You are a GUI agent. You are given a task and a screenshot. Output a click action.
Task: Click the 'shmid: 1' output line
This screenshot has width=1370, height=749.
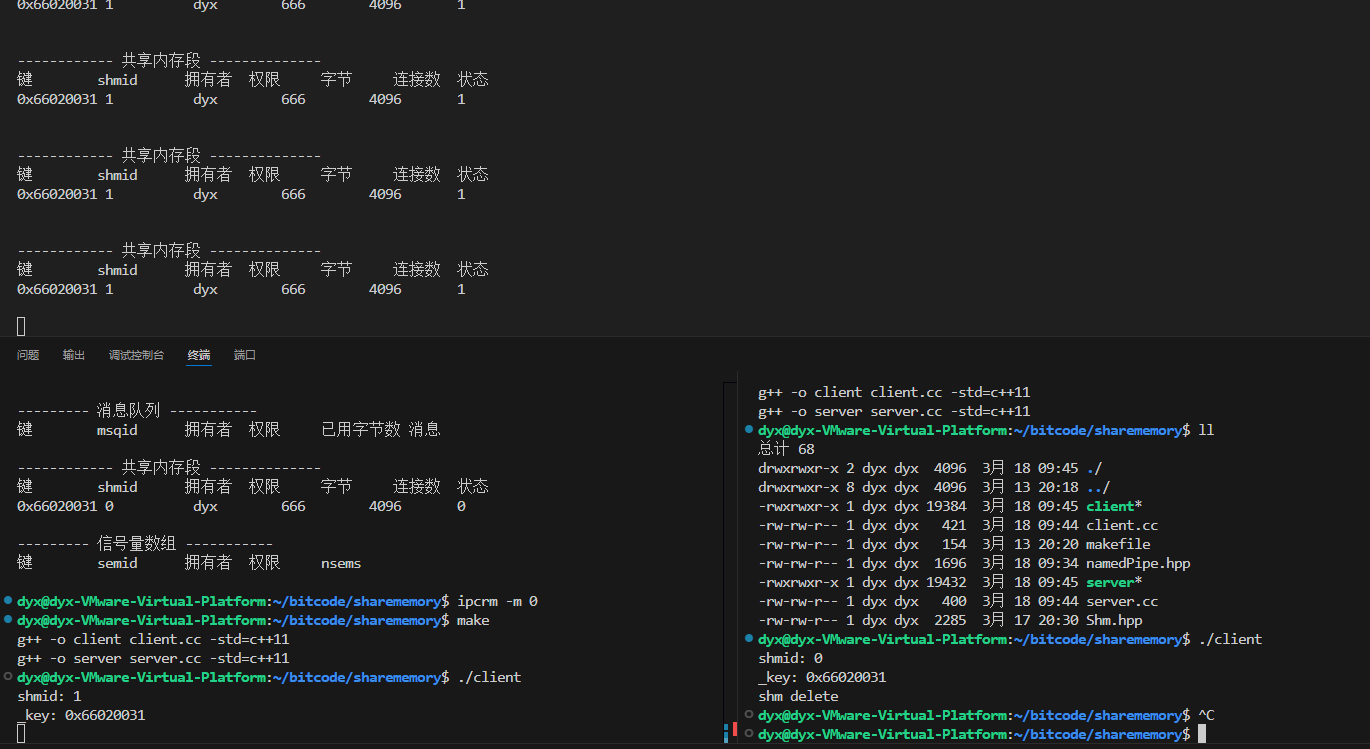(49, 696)
